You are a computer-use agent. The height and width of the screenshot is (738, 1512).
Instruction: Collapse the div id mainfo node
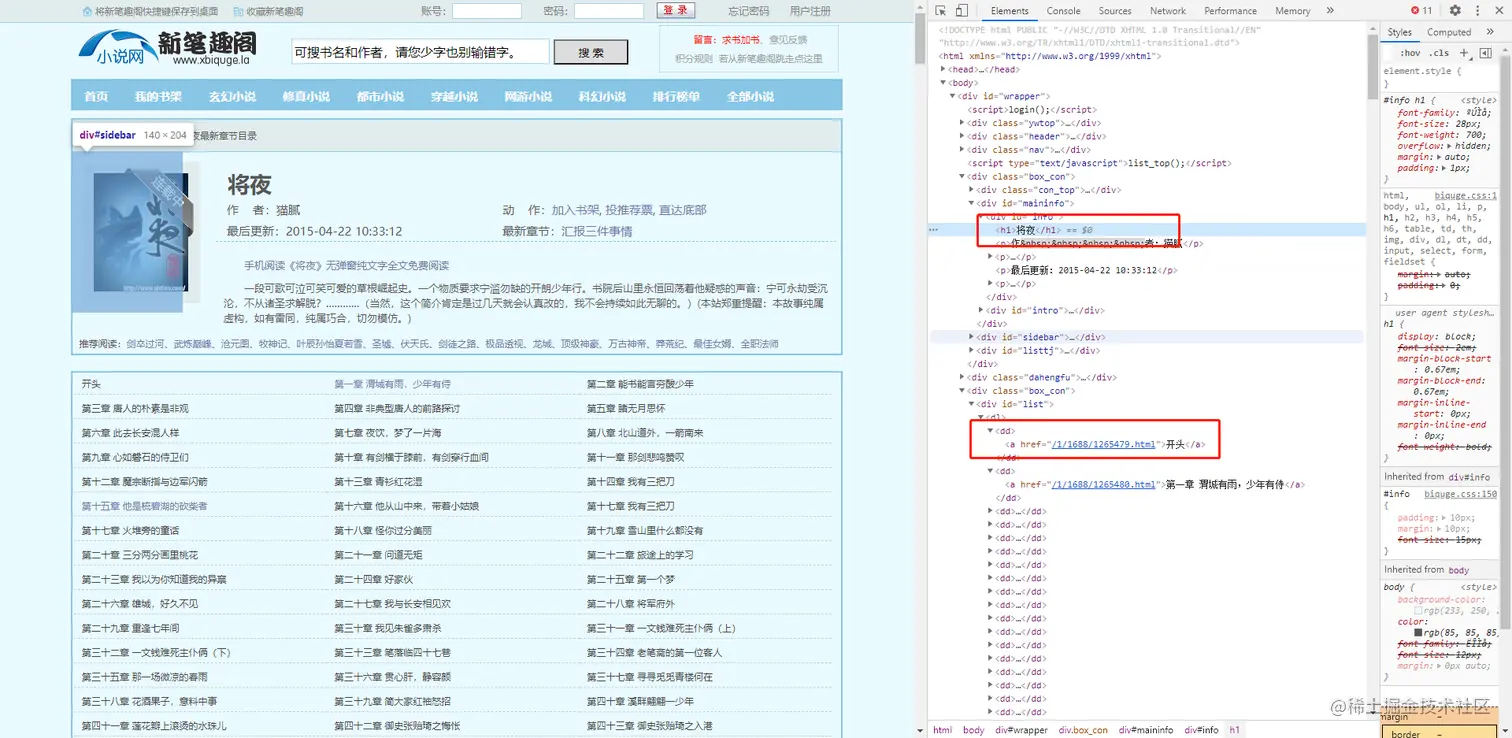[x=971, y=203]
